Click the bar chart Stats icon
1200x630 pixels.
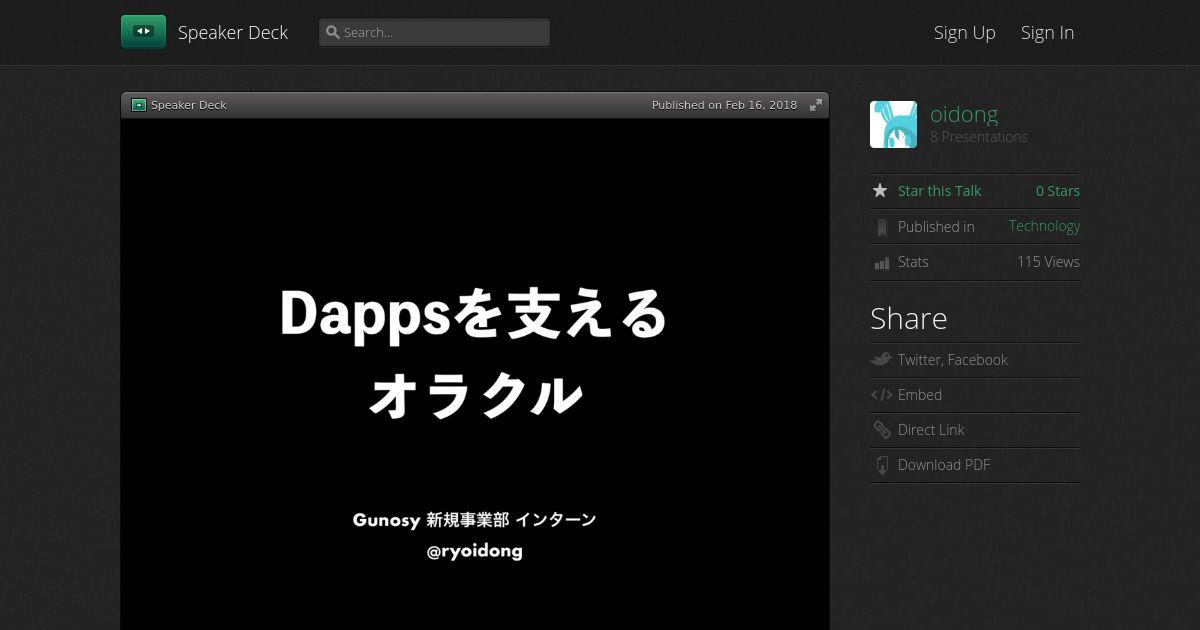881,262
